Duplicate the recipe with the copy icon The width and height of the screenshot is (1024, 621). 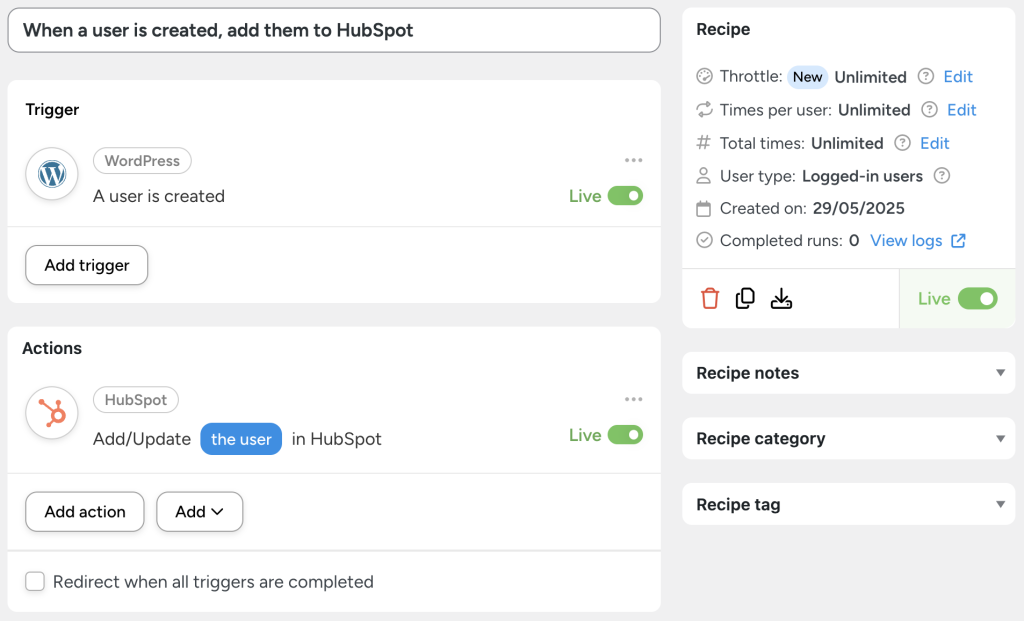tap(745, 298)
